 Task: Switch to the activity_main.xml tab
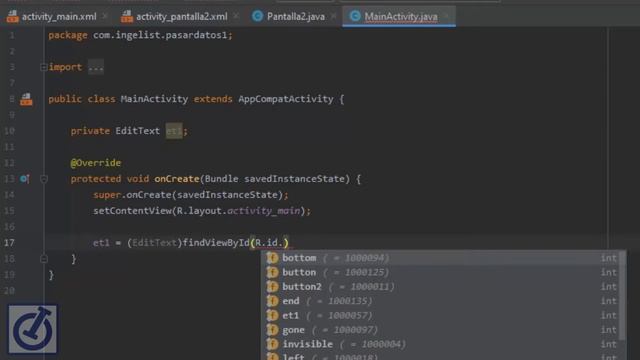59,17
